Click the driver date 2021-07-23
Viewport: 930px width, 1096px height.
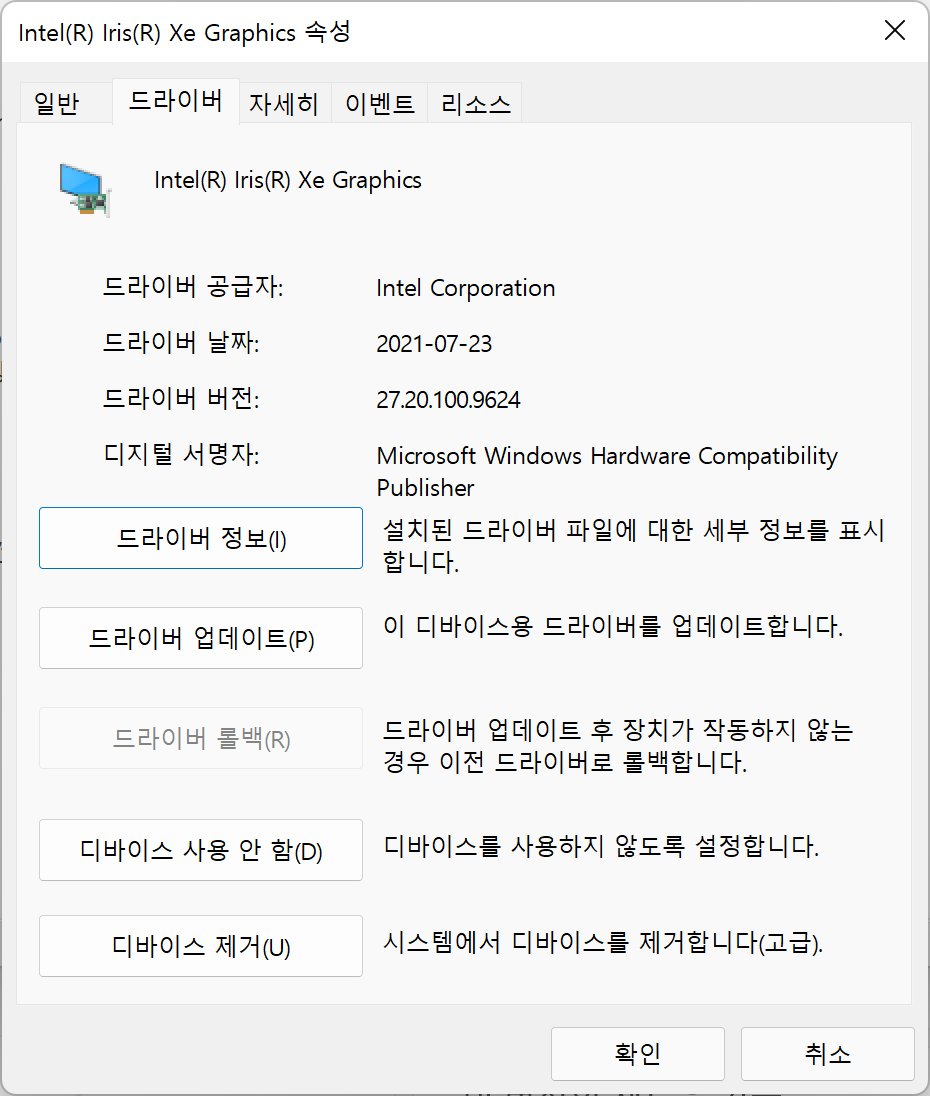pos(434,344)
